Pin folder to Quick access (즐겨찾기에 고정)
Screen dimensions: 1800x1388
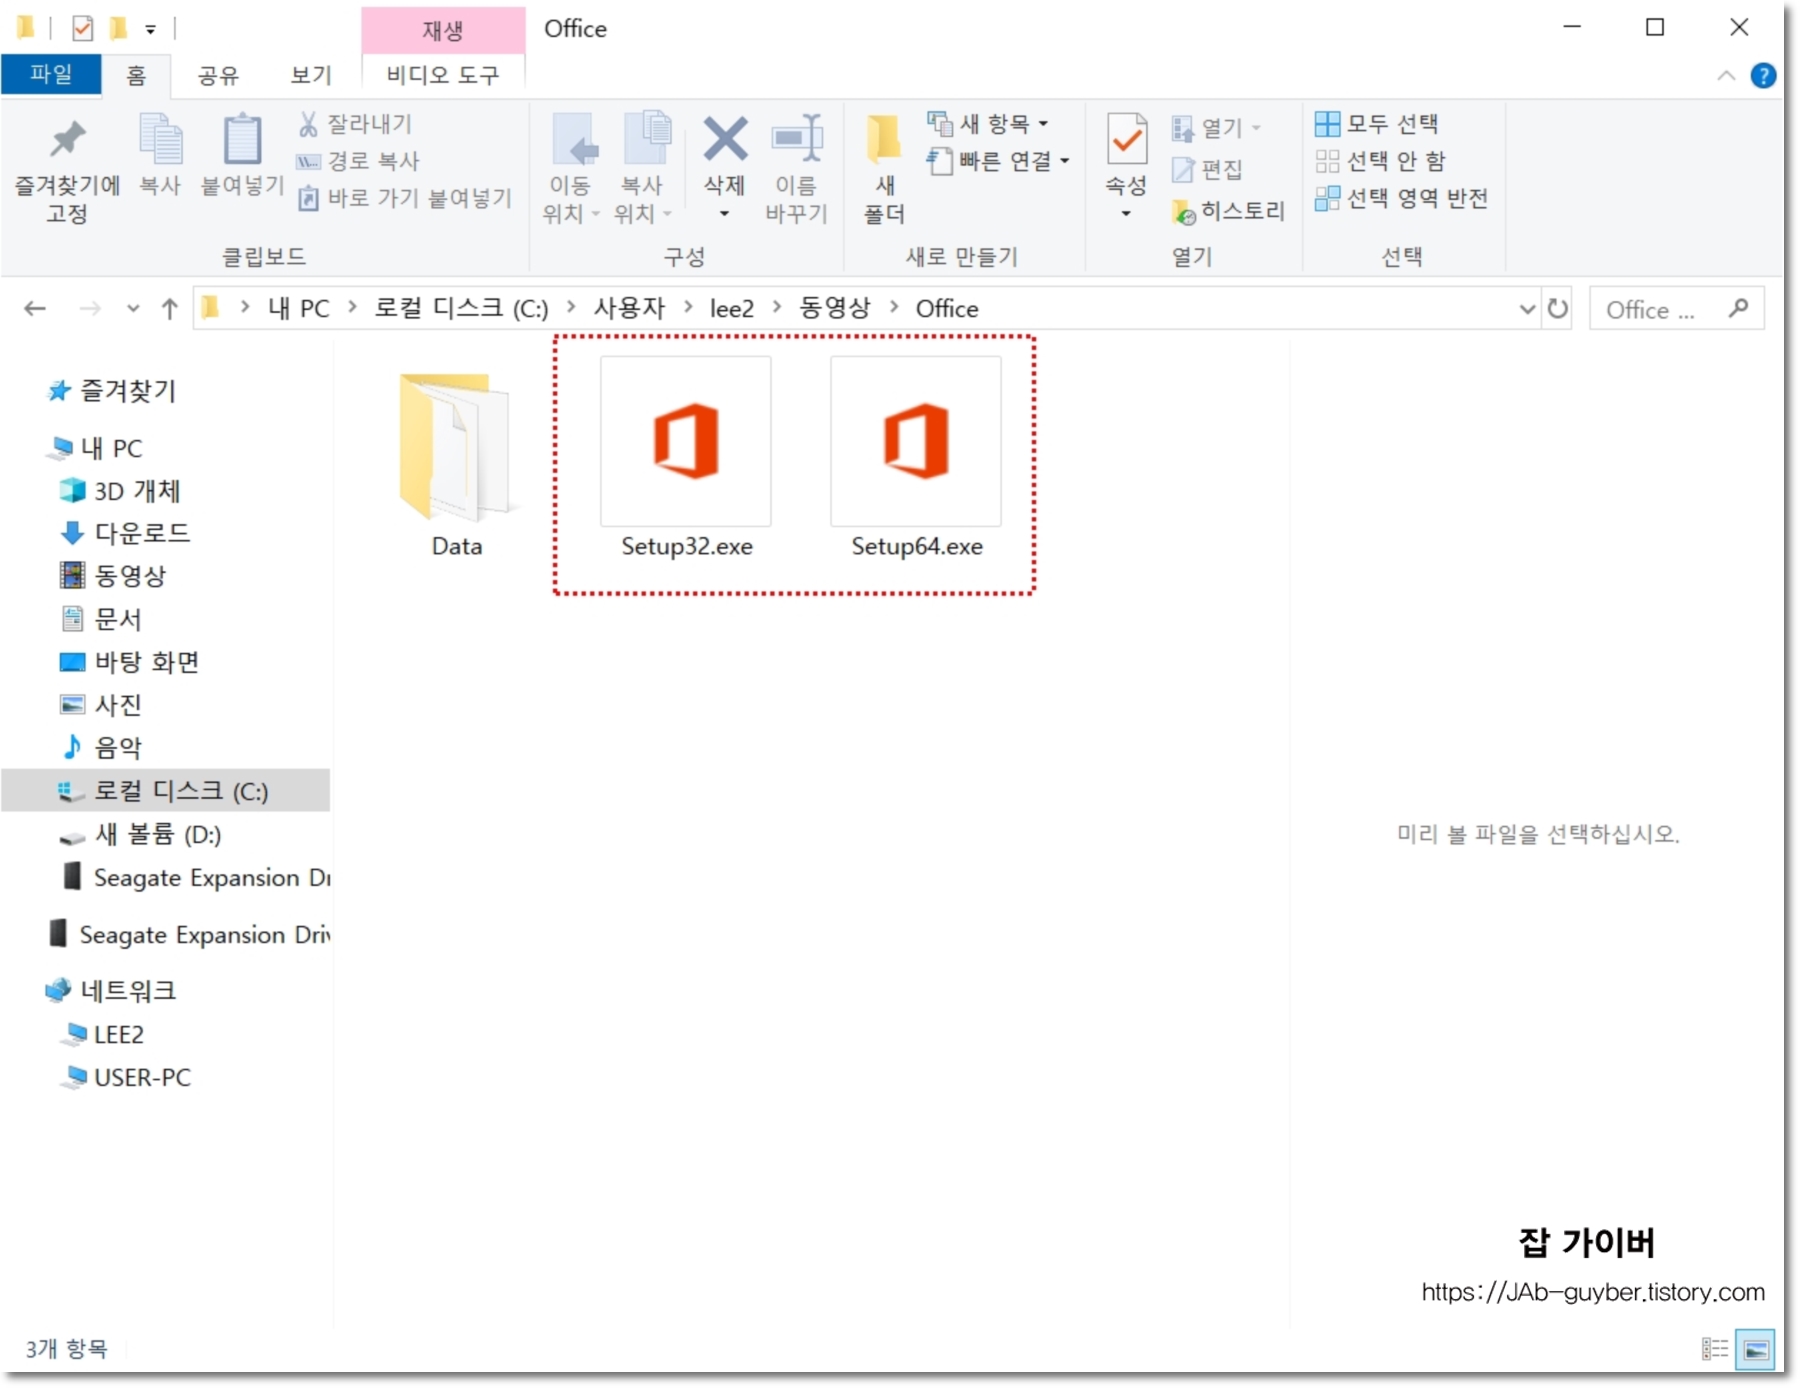coord(67,170)
